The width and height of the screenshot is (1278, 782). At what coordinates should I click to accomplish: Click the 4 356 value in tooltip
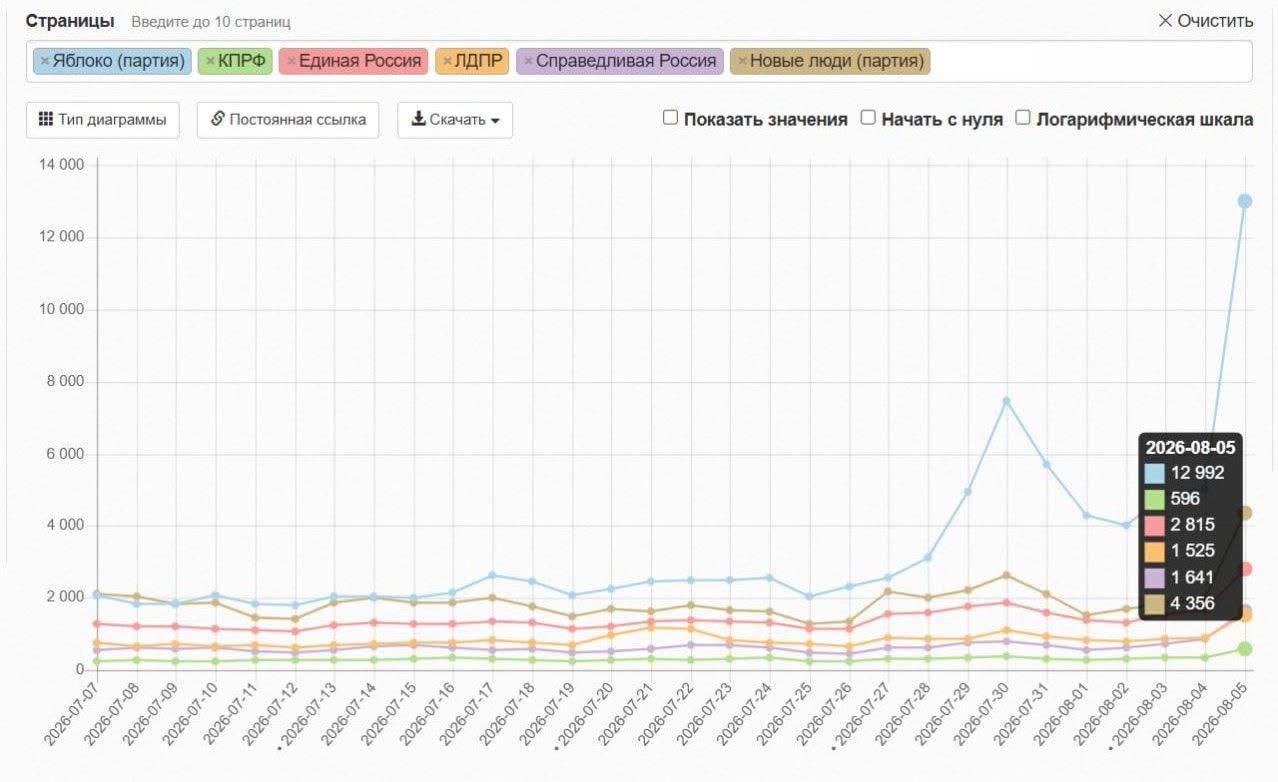coord(1193,603)
